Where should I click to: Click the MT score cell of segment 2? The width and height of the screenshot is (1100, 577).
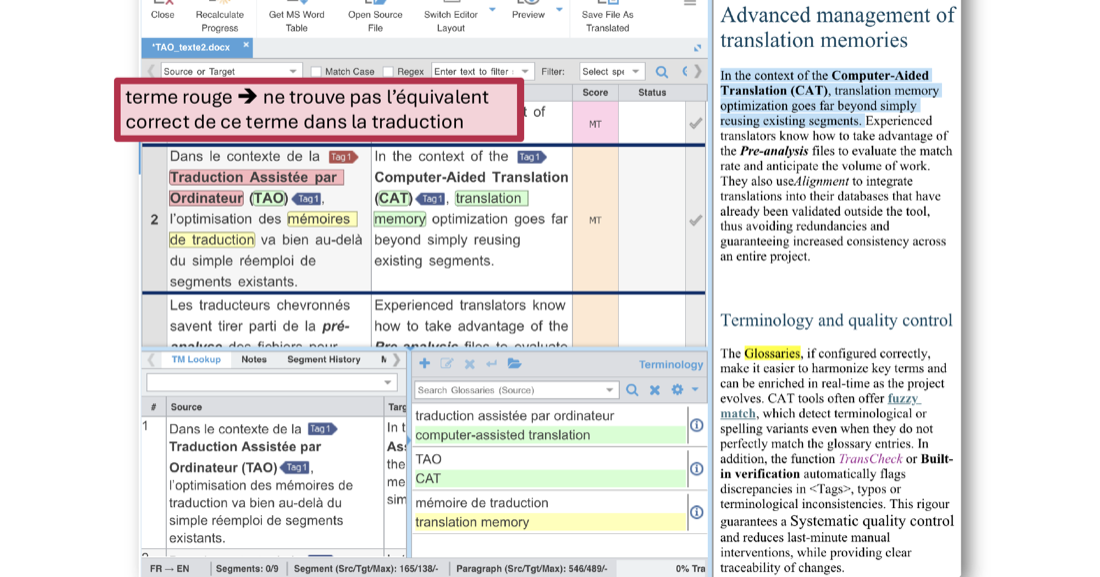595,220
